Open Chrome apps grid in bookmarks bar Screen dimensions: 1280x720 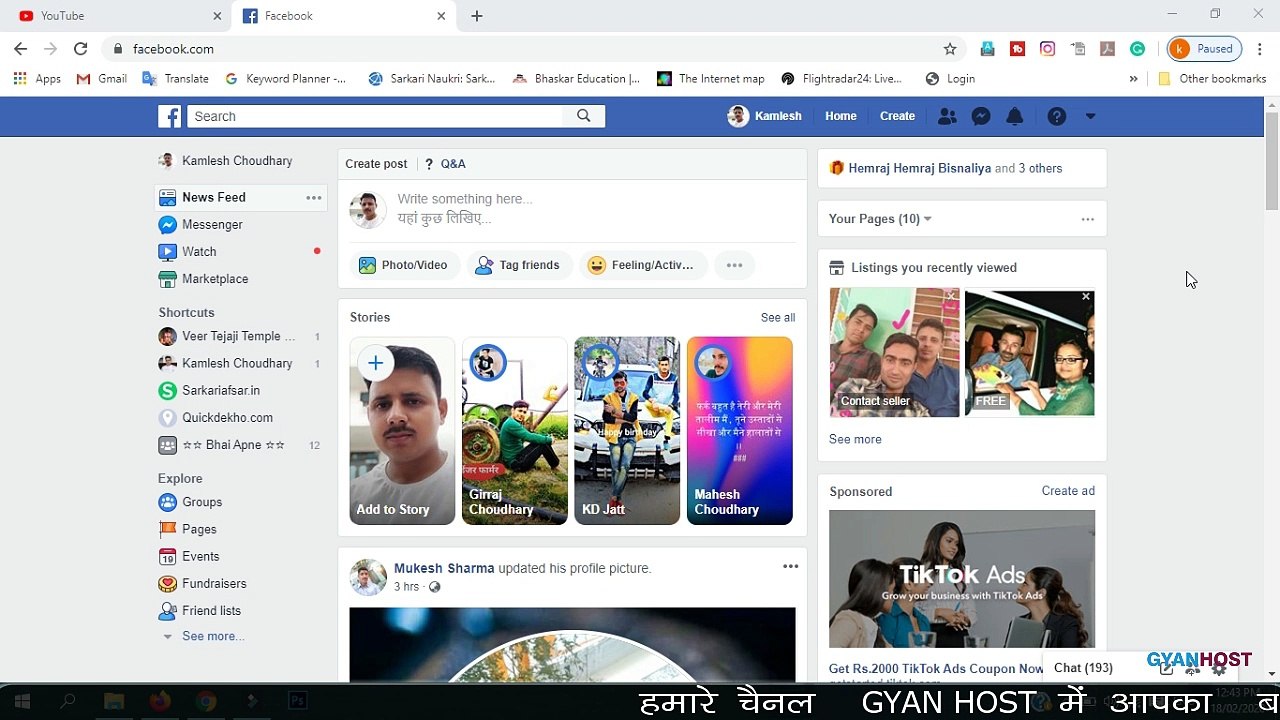[37, 78]
